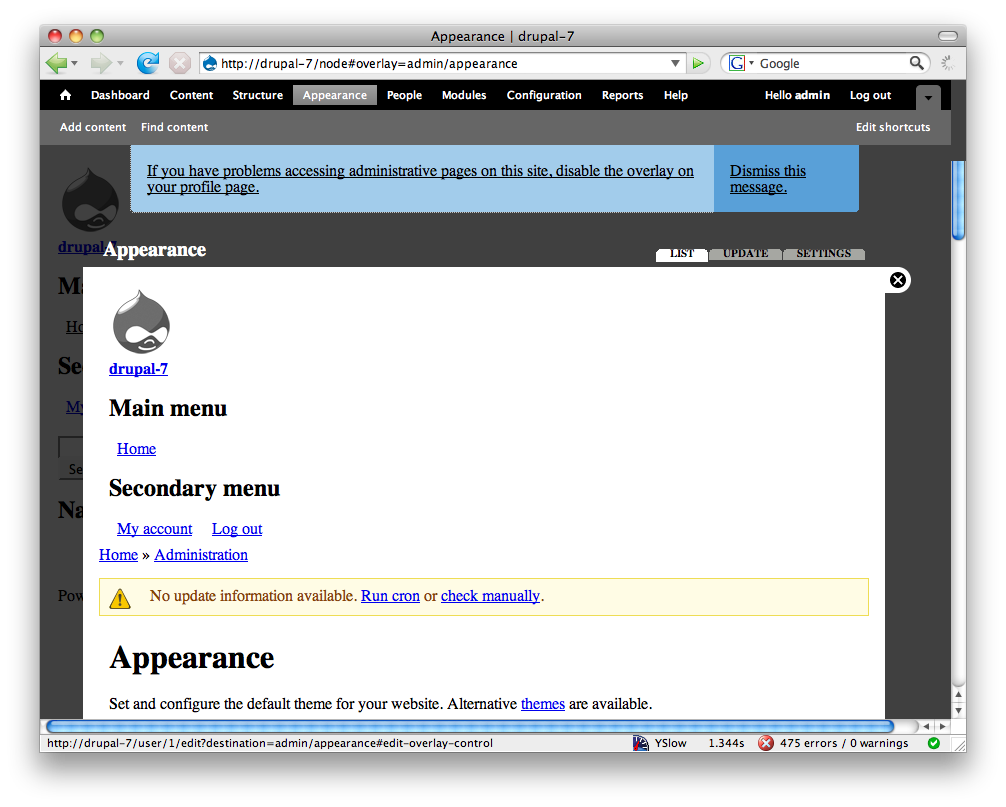Viewport: 1006px width, 807px height.
Task: Click the Google search magnifier icon
Action: coord(917,62)
